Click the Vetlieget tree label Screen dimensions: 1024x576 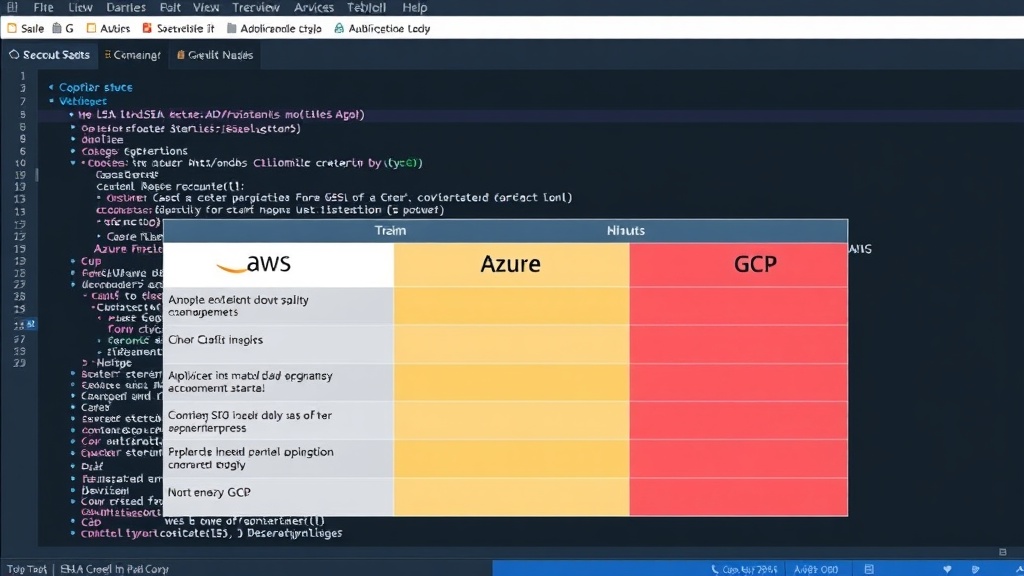tap(82, 101)
